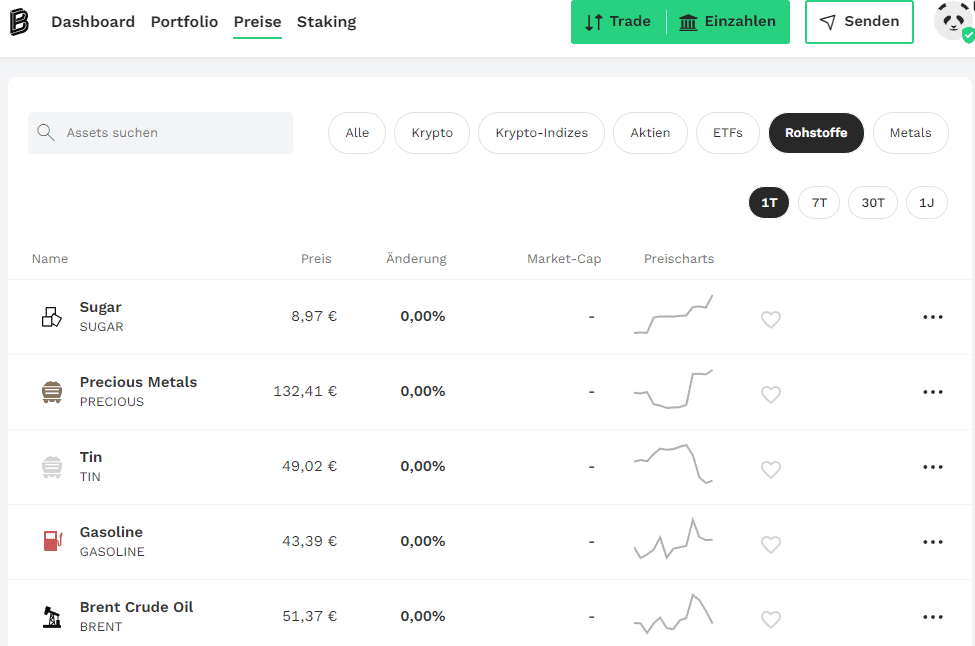Click the Senden button
The width and height of the screenshot is (975, 646).
coord(859,22)
